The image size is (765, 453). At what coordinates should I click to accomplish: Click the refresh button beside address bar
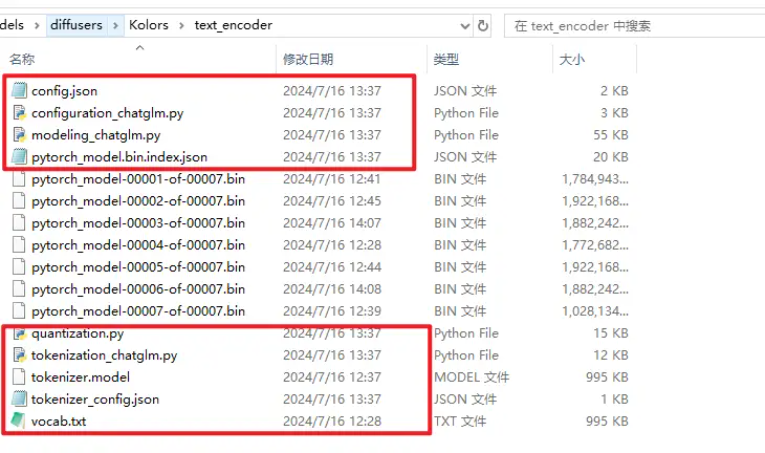(x=484, y=26)
